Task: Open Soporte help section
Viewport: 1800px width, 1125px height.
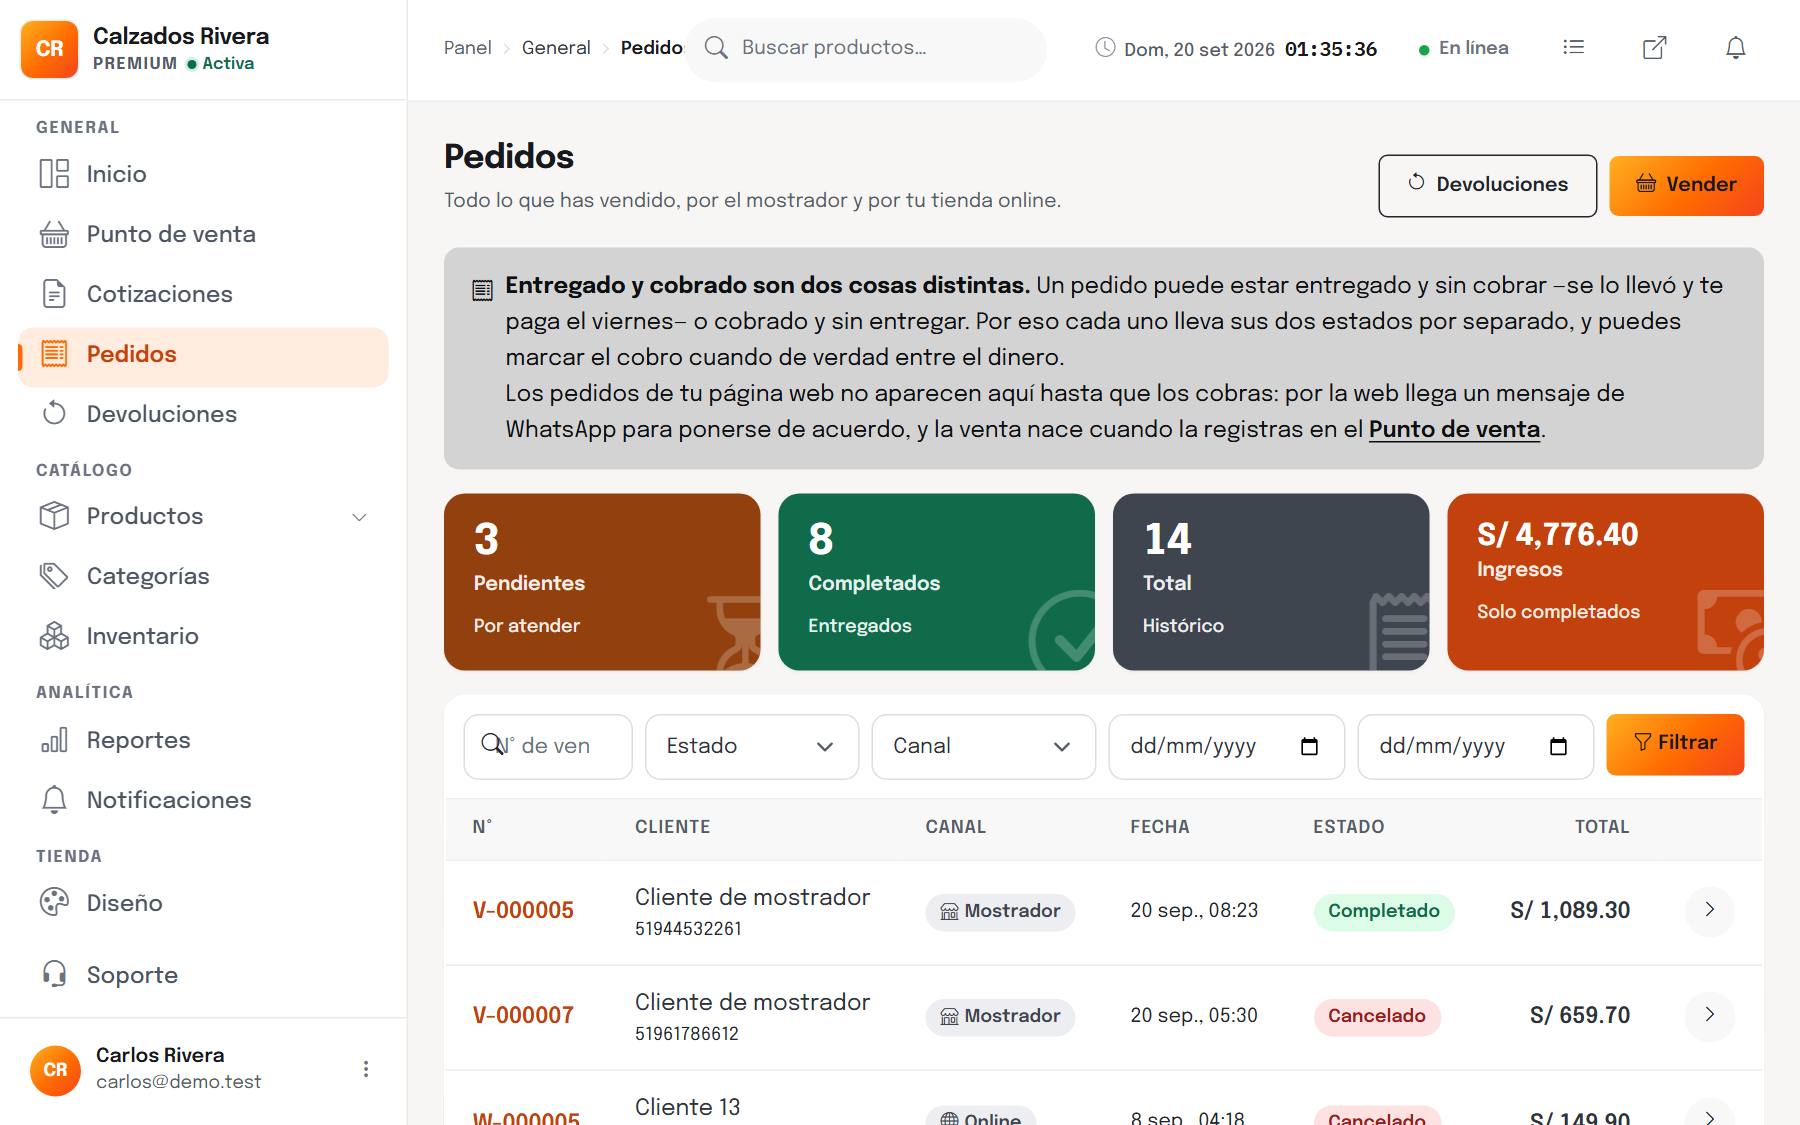Action: (x=203, y=975)
